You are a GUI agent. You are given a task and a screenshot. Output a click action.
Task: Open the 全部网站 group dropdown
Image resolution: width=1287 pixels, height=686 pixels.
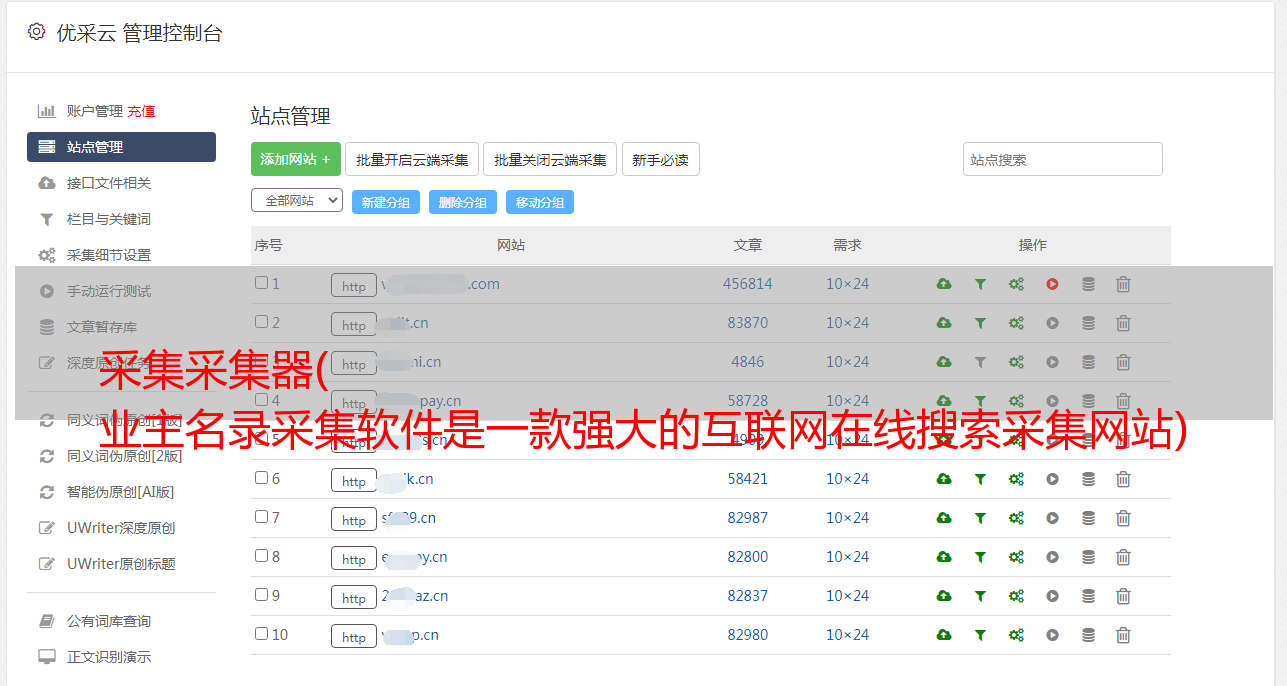tap(297, 200)
